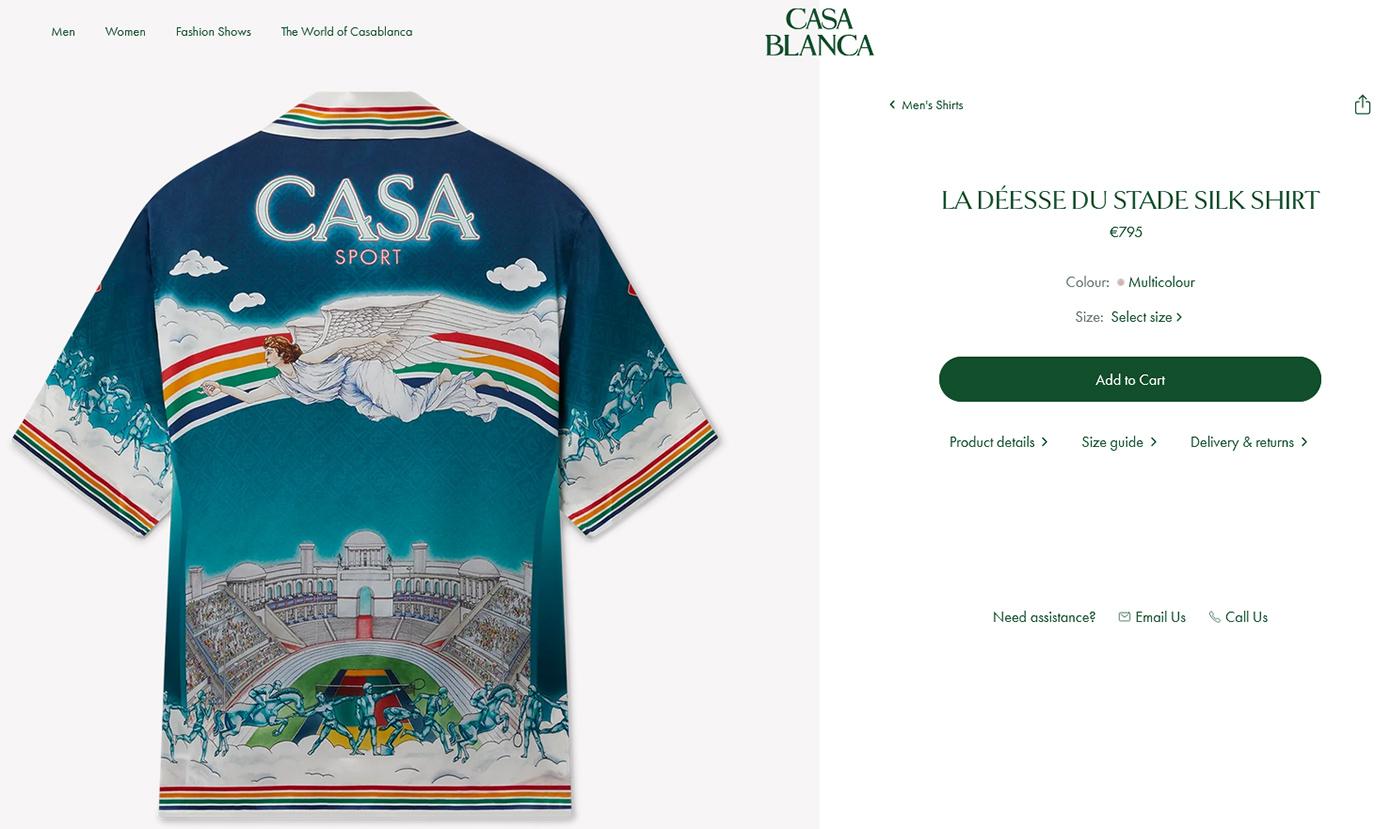
Task: Open the Women menu
Action: tap(125, 32)
